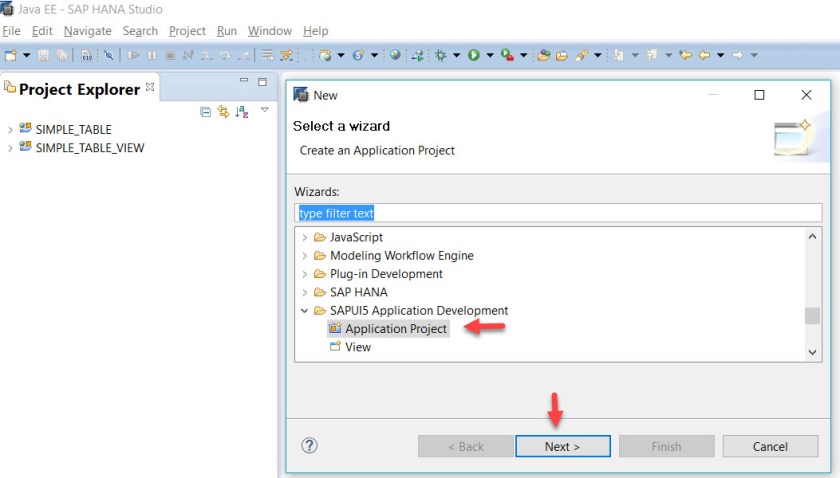The height and width of the screenshot is (478, 840).
Task: Toggle Skip All Breakpoints icon
Action: click(x=109, y=55)
